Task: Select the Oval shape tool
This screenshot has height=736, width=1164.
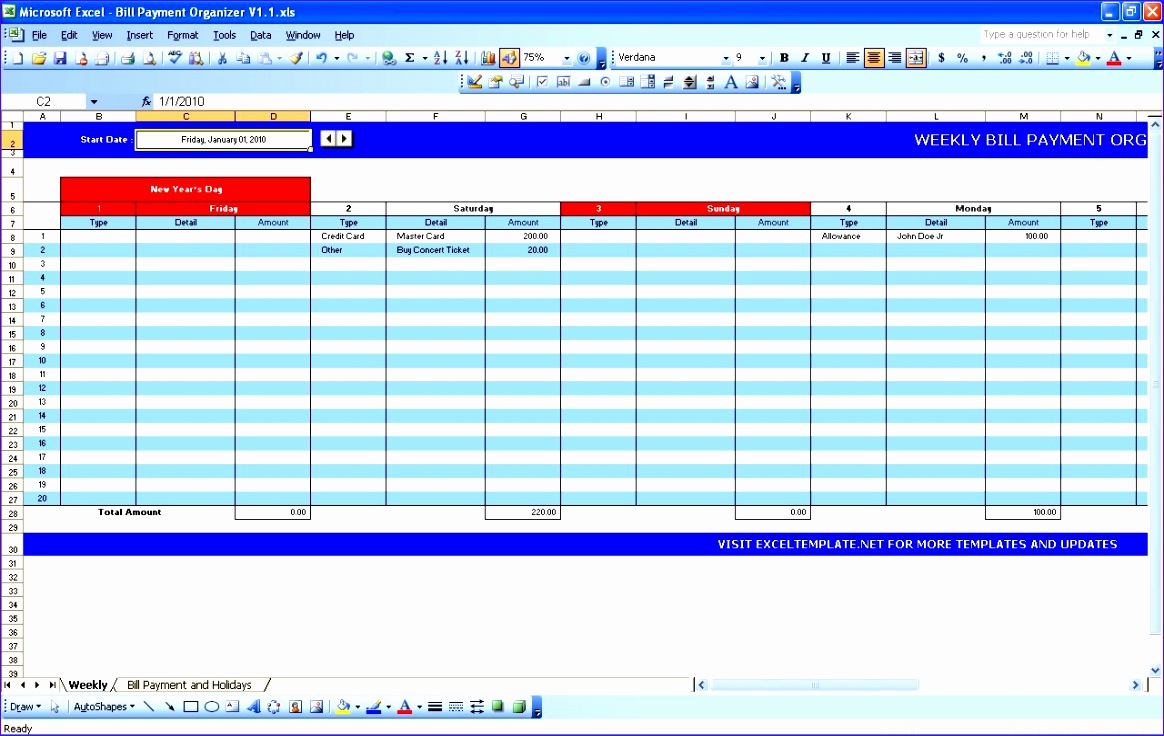Action: [x=212, y=707]
